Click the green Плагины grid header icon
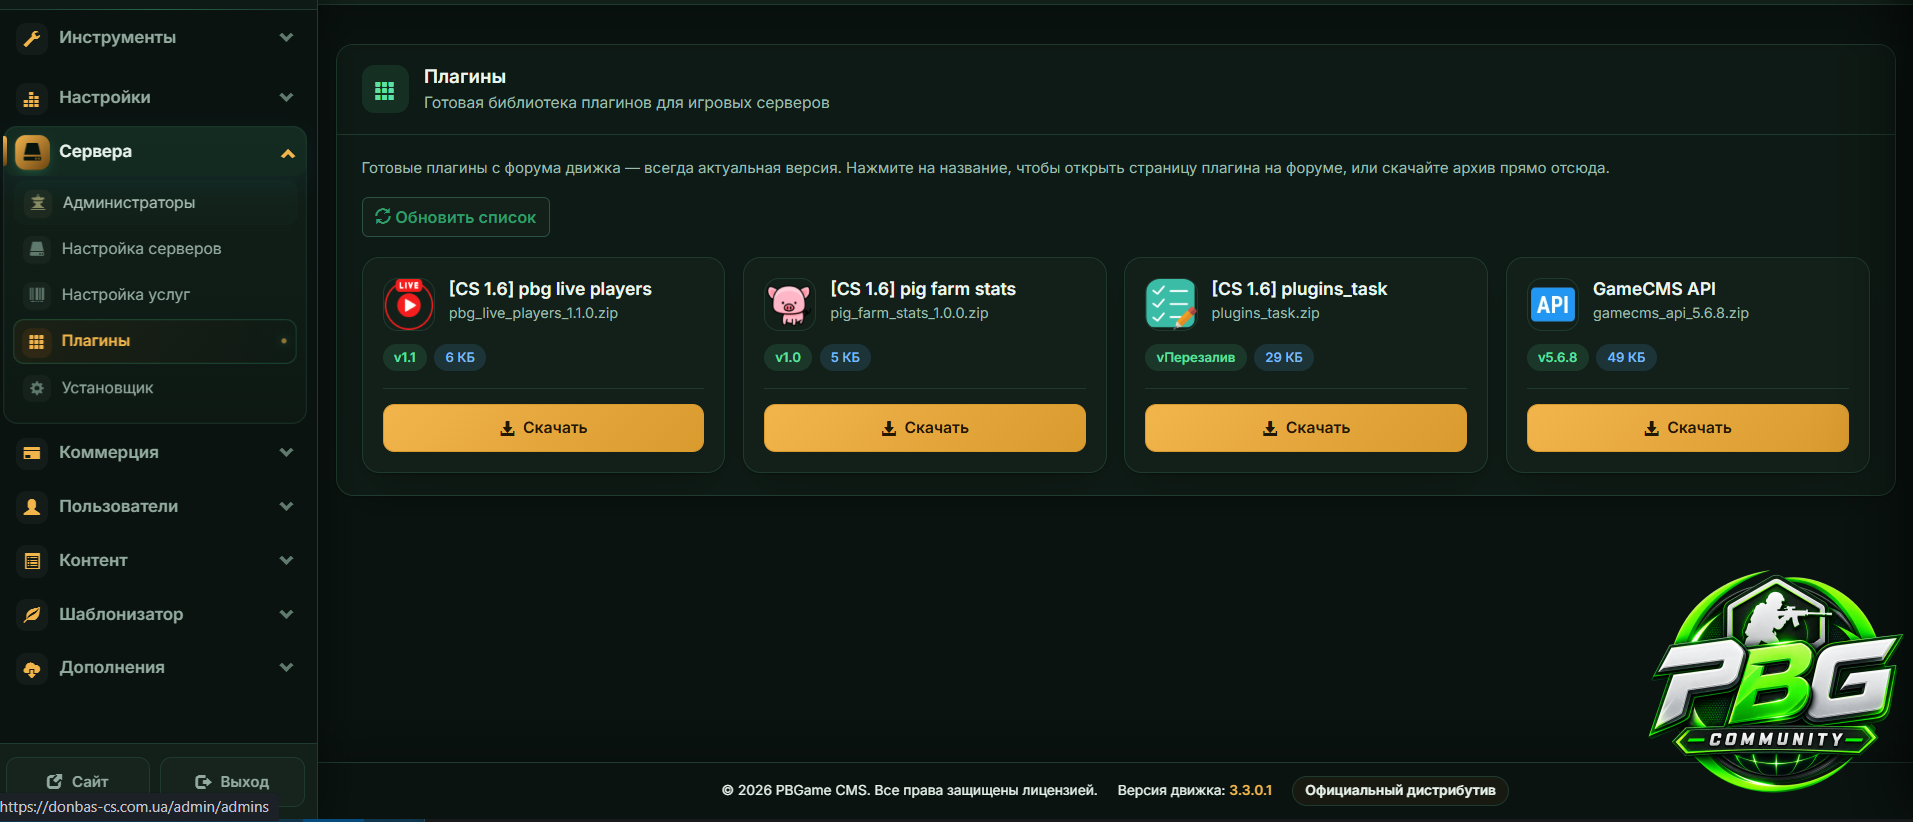The image size is (1913, 822). point(385,90)
